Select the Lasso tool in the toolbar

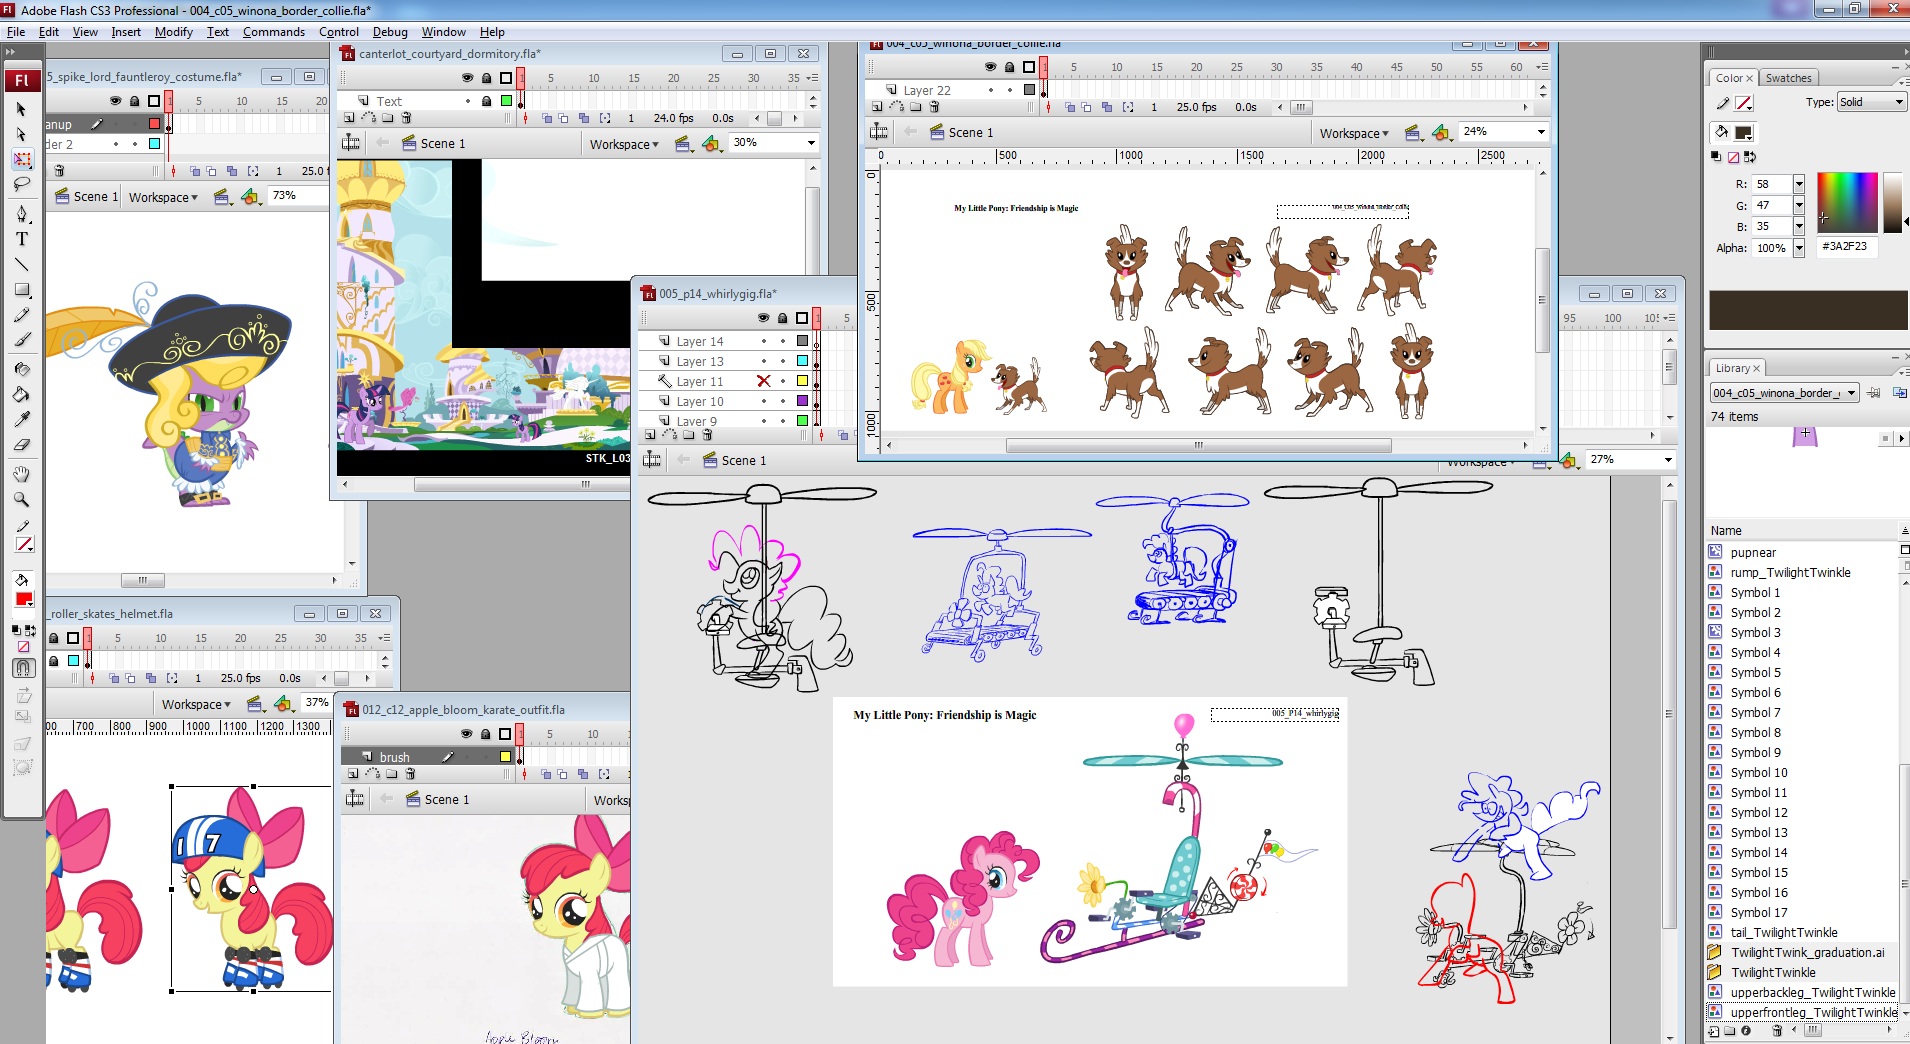pos(22,184)
